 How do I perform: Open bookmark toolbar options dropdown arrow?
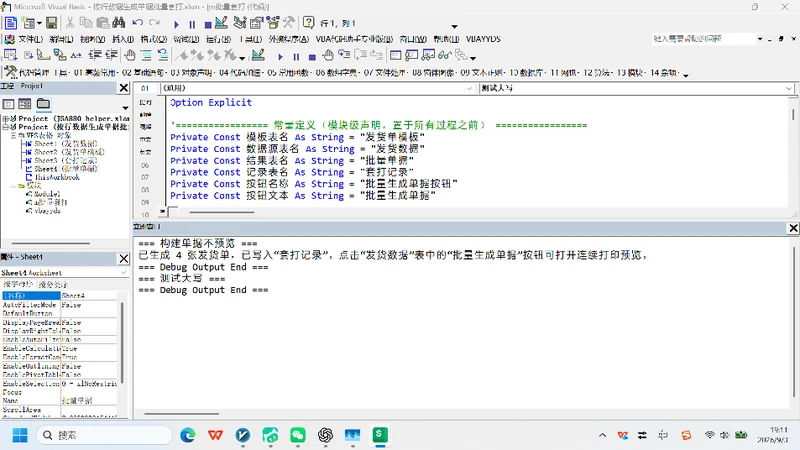coord(242,58)
